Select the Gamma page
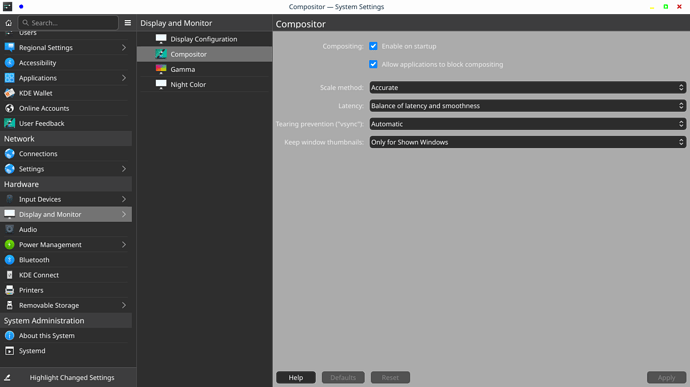The image size is (690, 387). point(205,69)
